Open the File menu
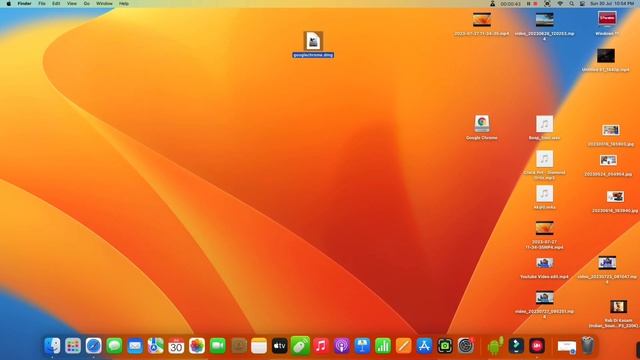This screenshot has height=360, width=640. pyautogui.click(x=42, y=4)
